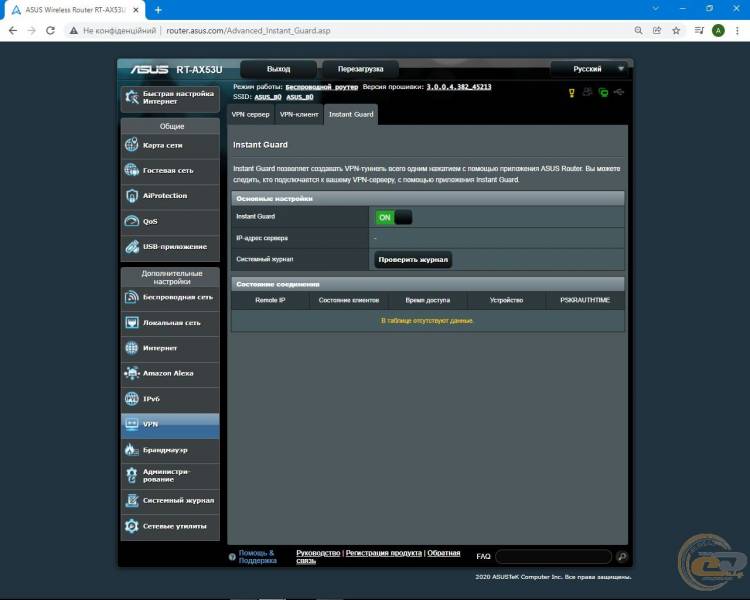750x600 pixels.
Task: Click the Перезагрузка reboot button
Action: 361,69
